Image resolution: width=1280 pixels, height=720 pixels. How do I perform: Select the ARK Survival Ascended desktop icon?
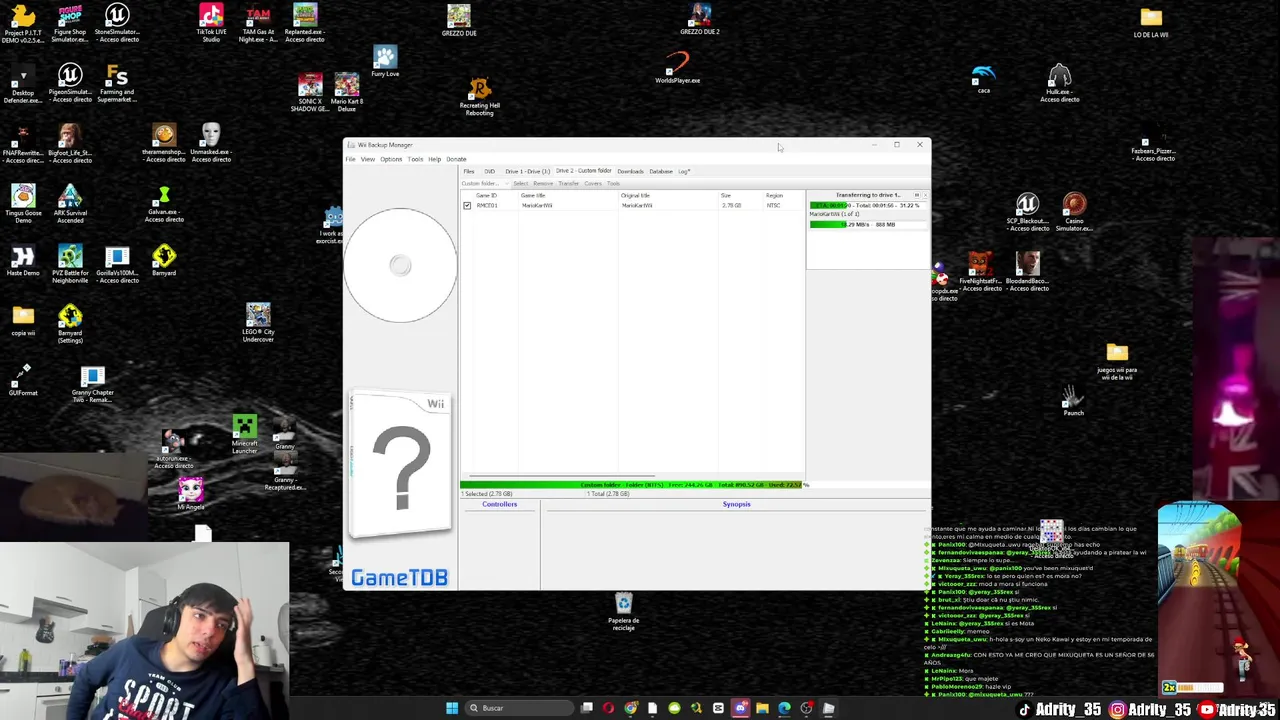(70, 205)
